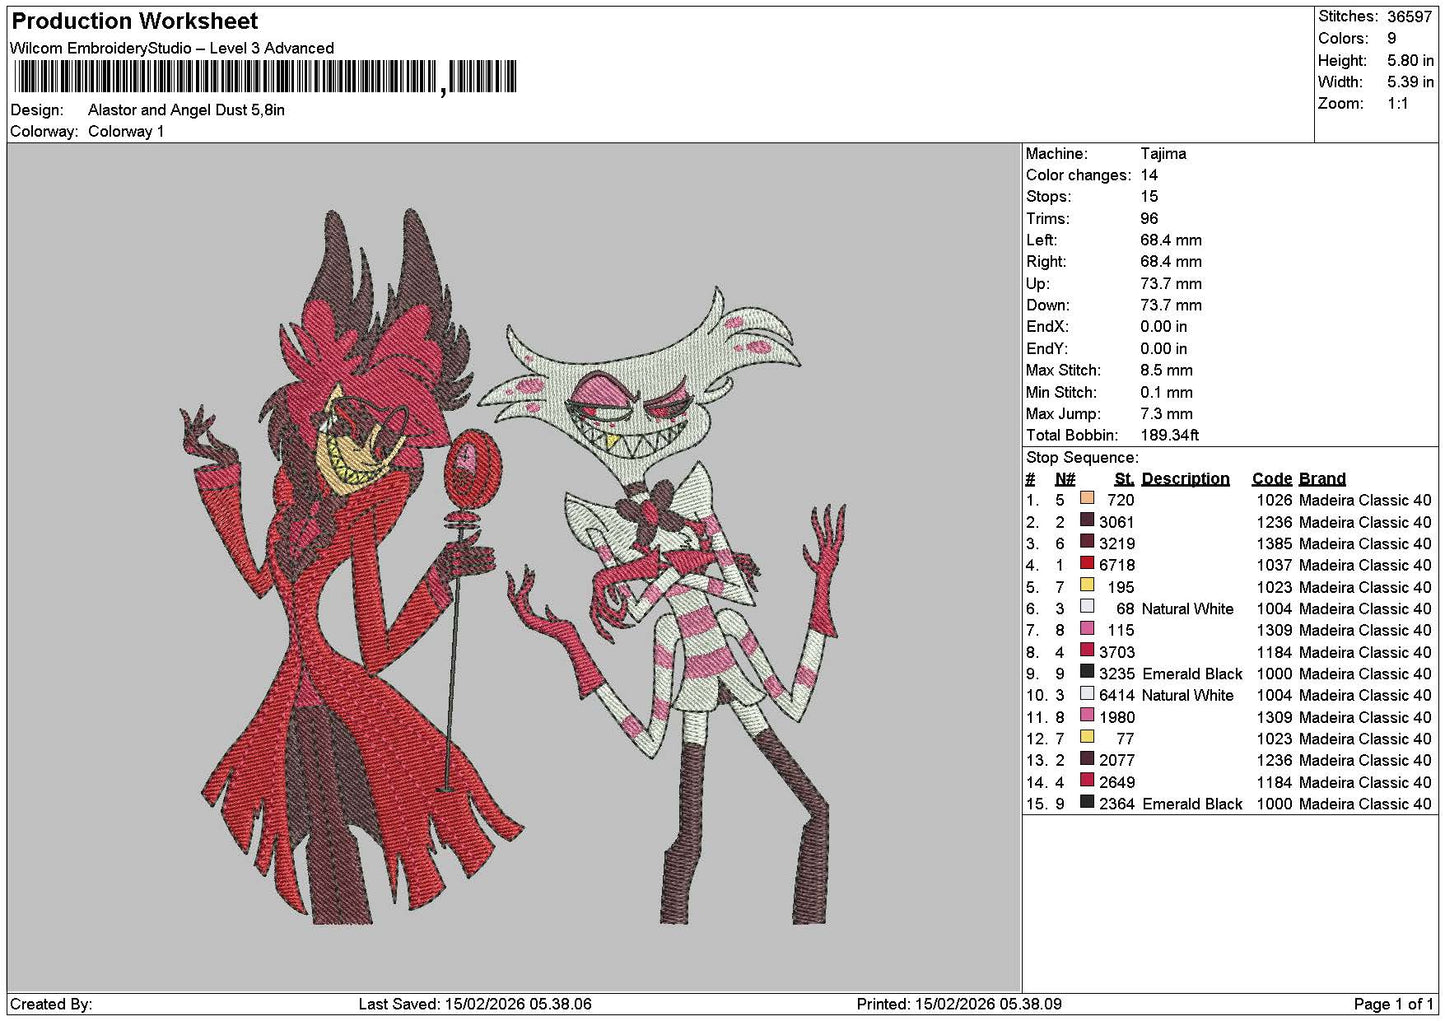Click the Colors value '9' in header
The image size is (1445, 1021).
coord(1392,39)
